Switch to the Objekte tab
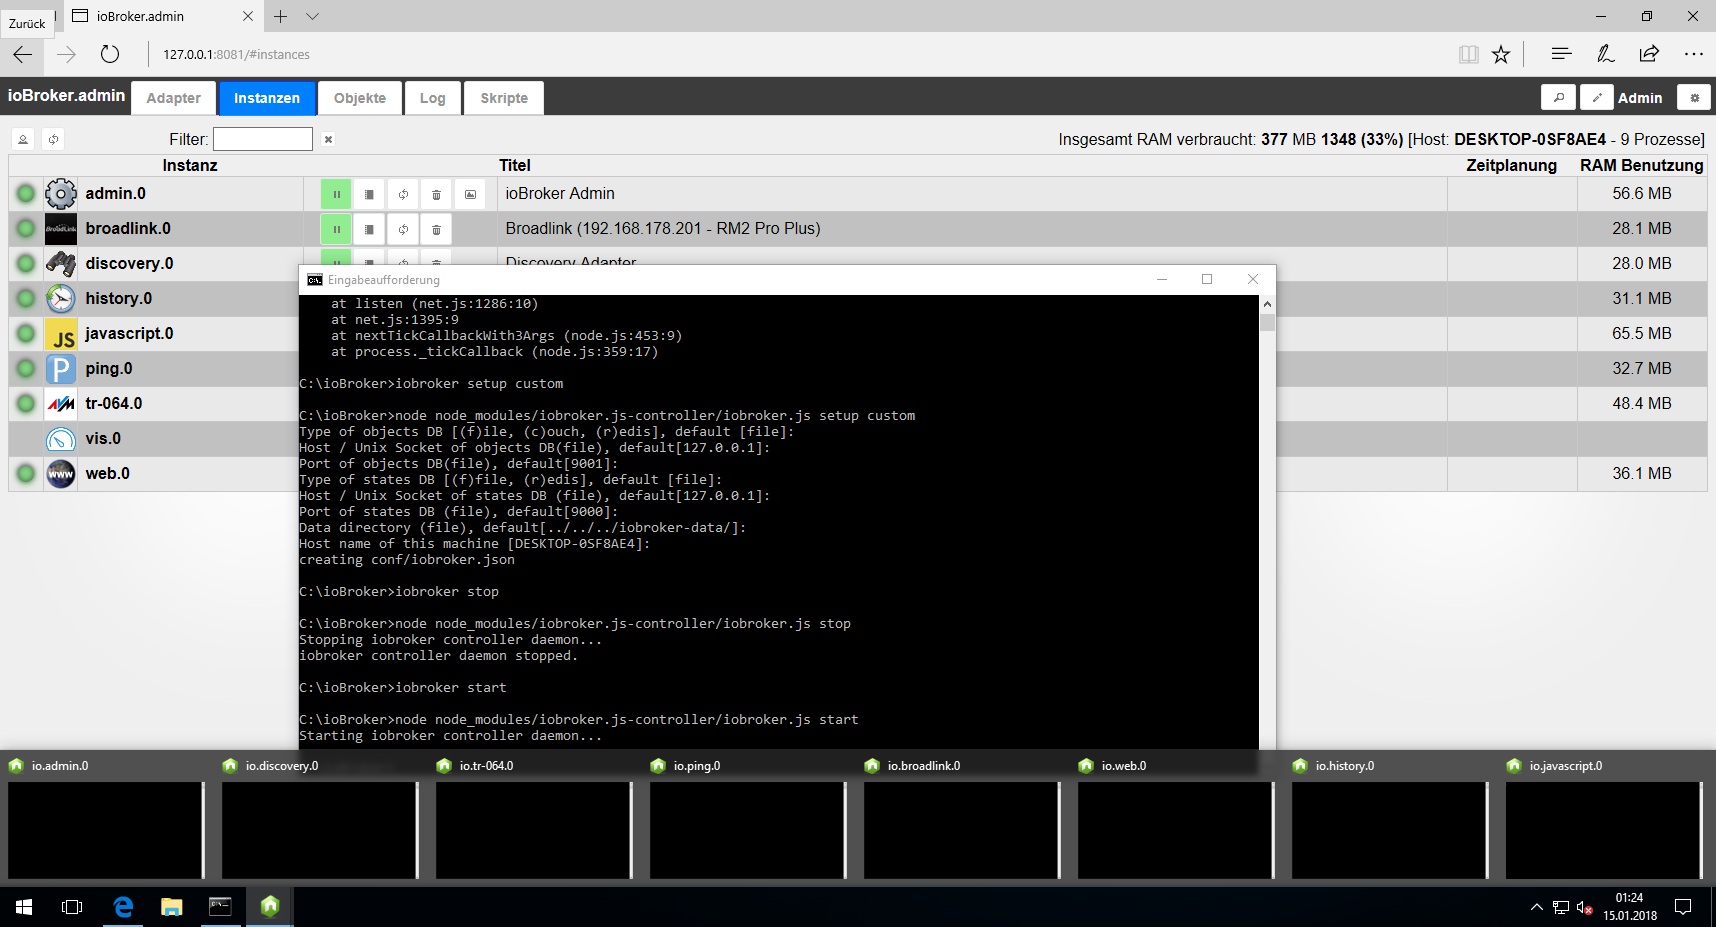The width and height of the screenshot is (1716, 927). 360,98
